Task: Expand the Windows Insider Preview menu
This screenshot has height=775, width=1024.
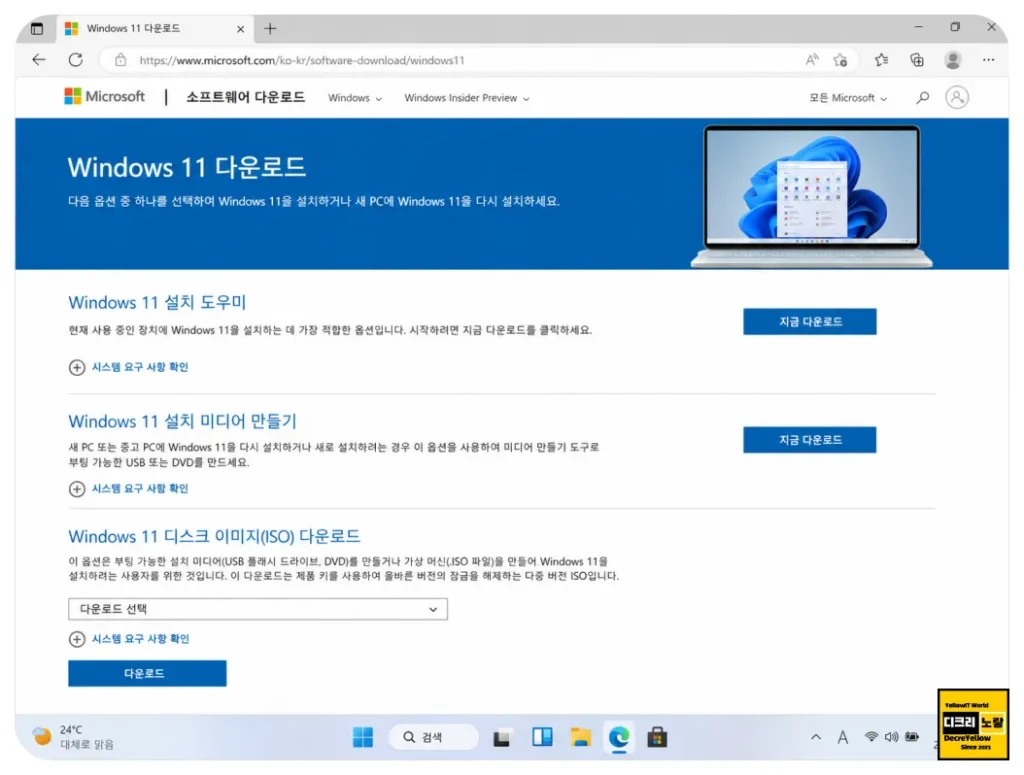Action: click(466, 98)
